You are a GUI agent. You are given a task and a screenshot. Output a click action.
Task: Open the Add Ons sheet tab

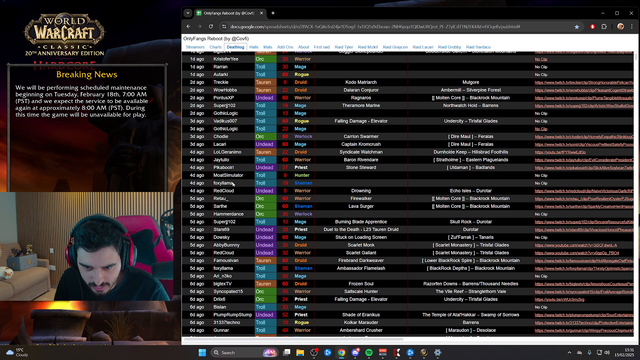point(285,47)
